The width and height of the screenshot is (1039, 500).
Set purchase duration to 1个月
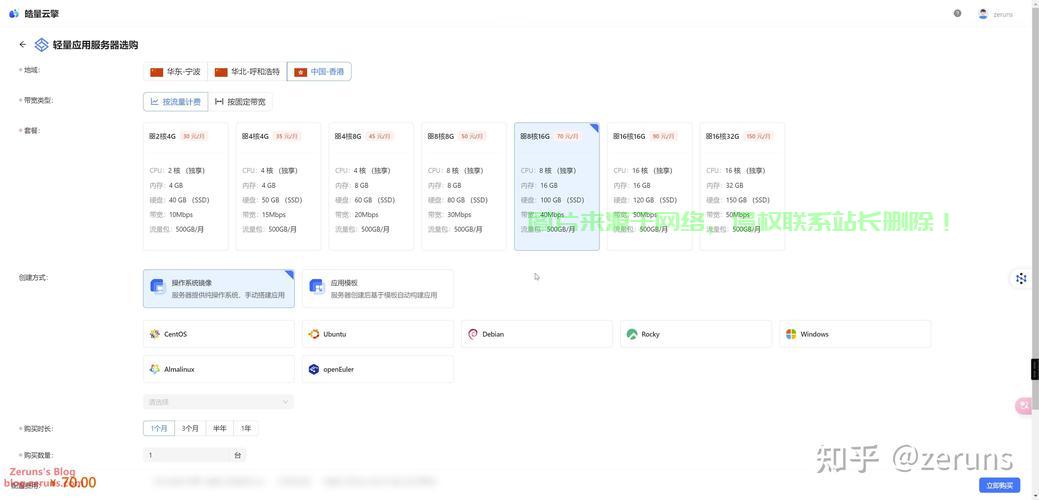point(159,428)
